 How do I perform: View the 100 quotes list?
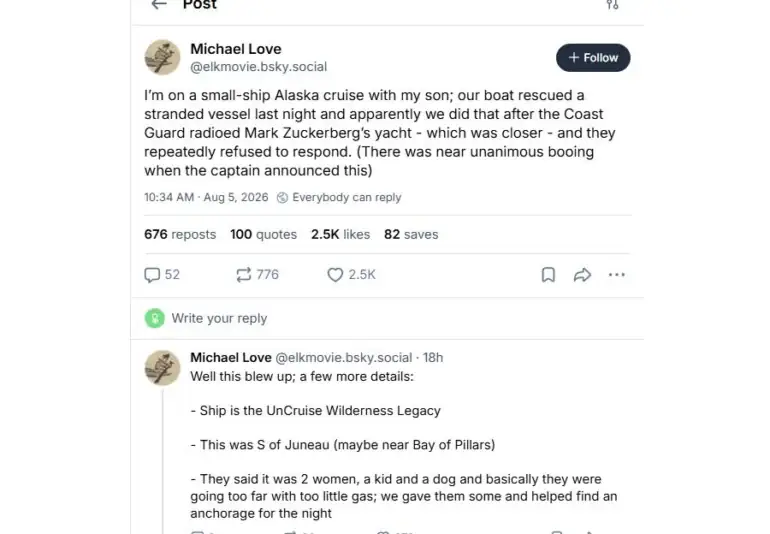pyautogui.click(x=263, y=234)
